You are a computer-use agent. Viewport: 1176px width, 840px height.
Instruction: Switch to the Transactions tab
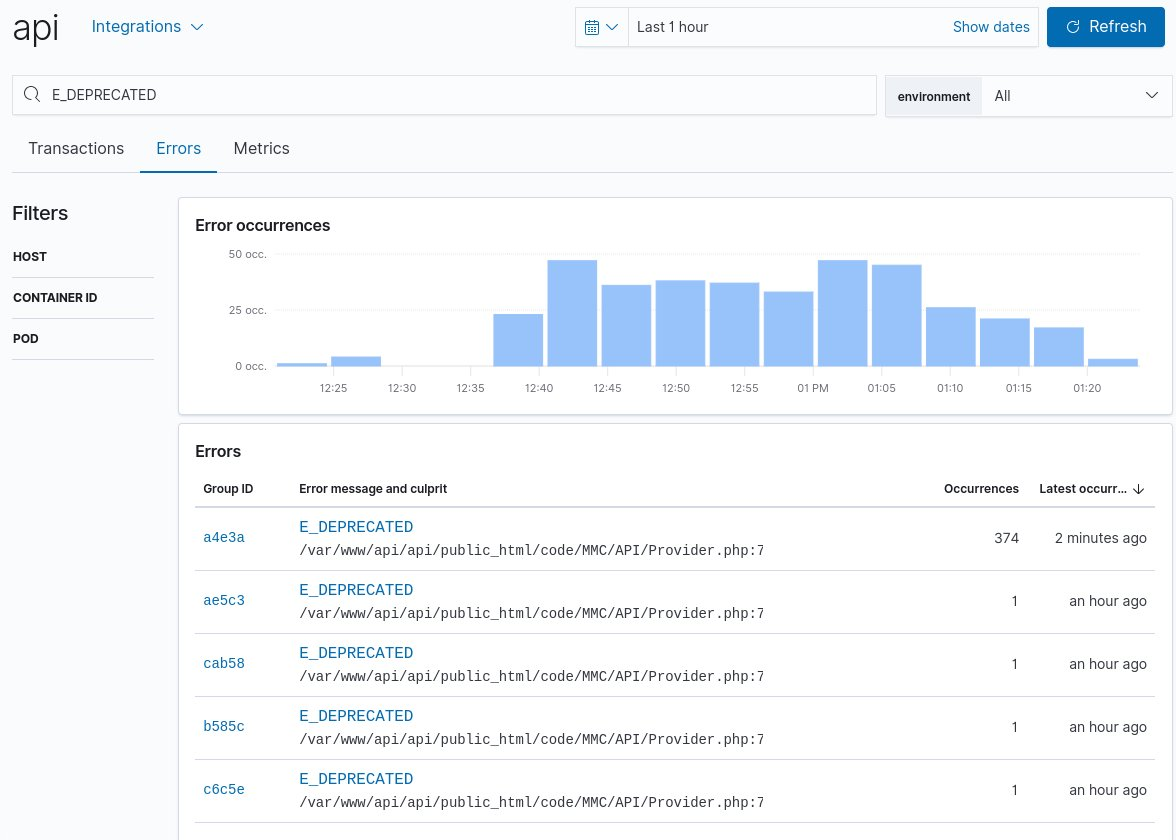(76, 148)
